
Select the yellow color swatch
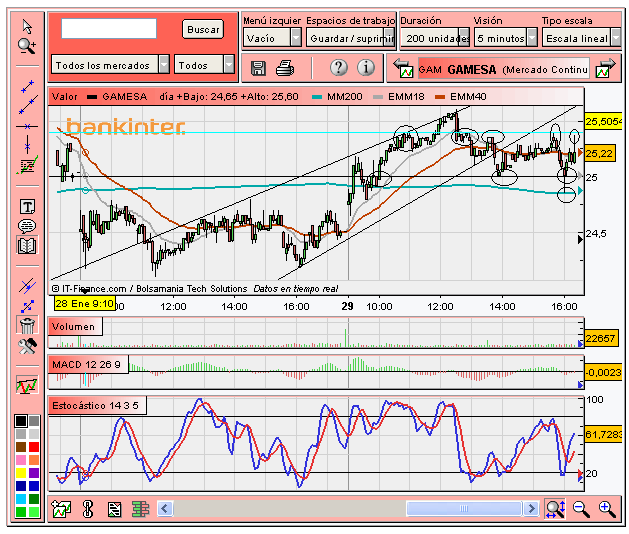pos(21,473)
